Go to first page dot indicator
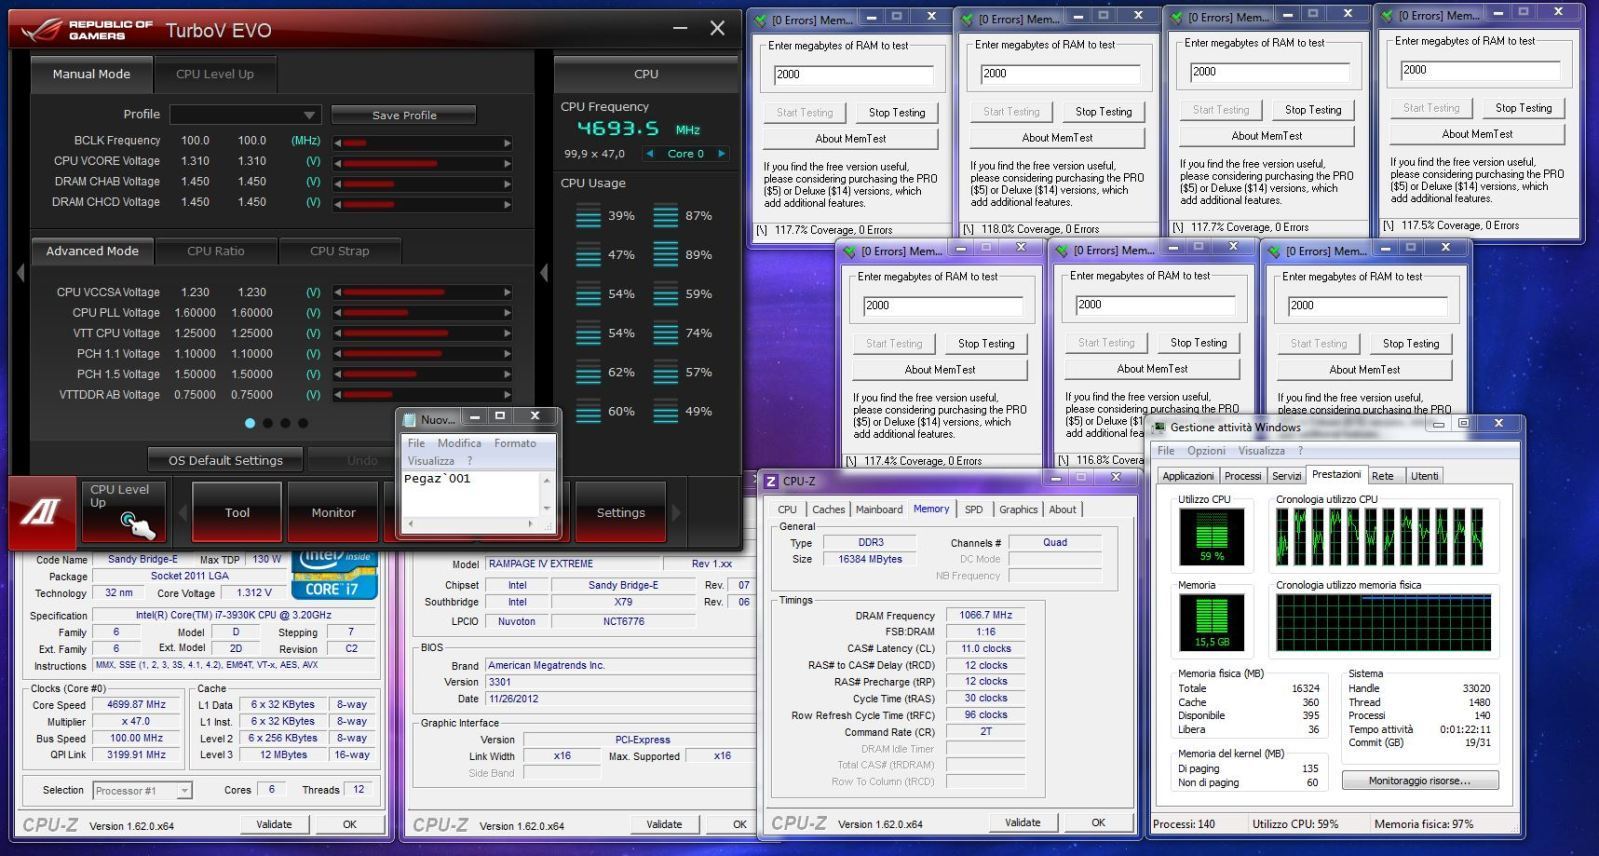 pyautogui.click(x=249, y=423)
